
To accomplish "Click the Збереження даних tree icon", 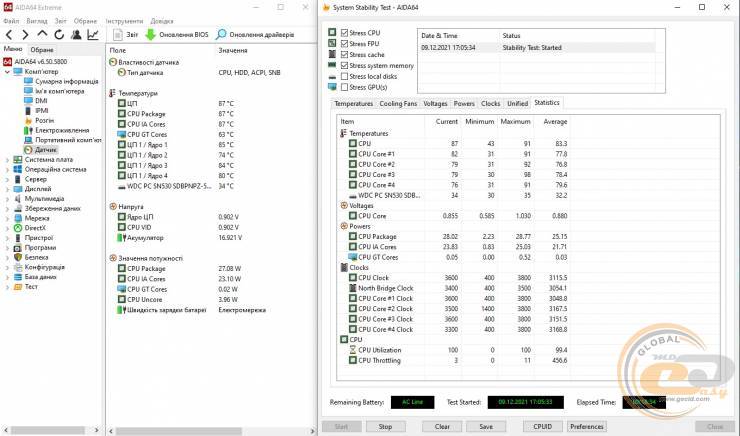I will tap(17, 209).
